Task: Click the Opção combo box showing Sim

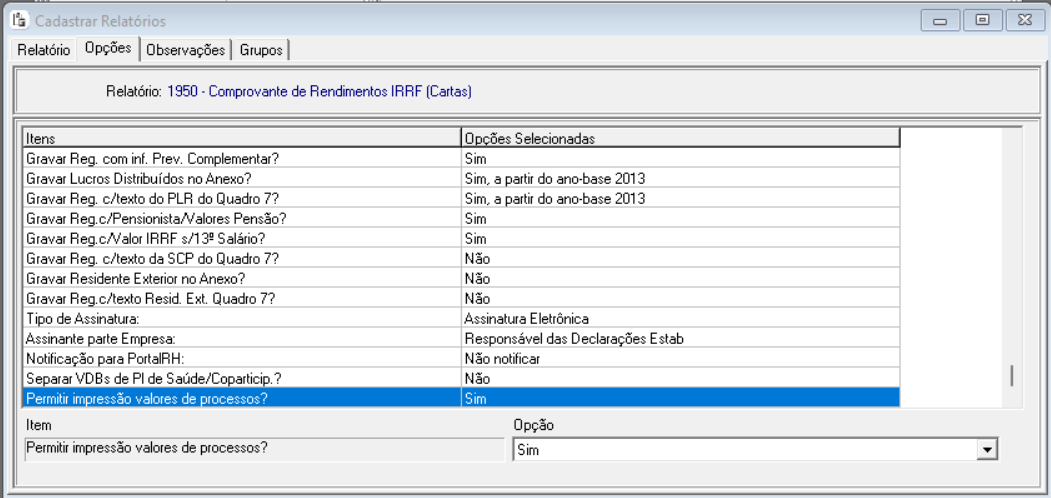Action: tap(745, 451)
